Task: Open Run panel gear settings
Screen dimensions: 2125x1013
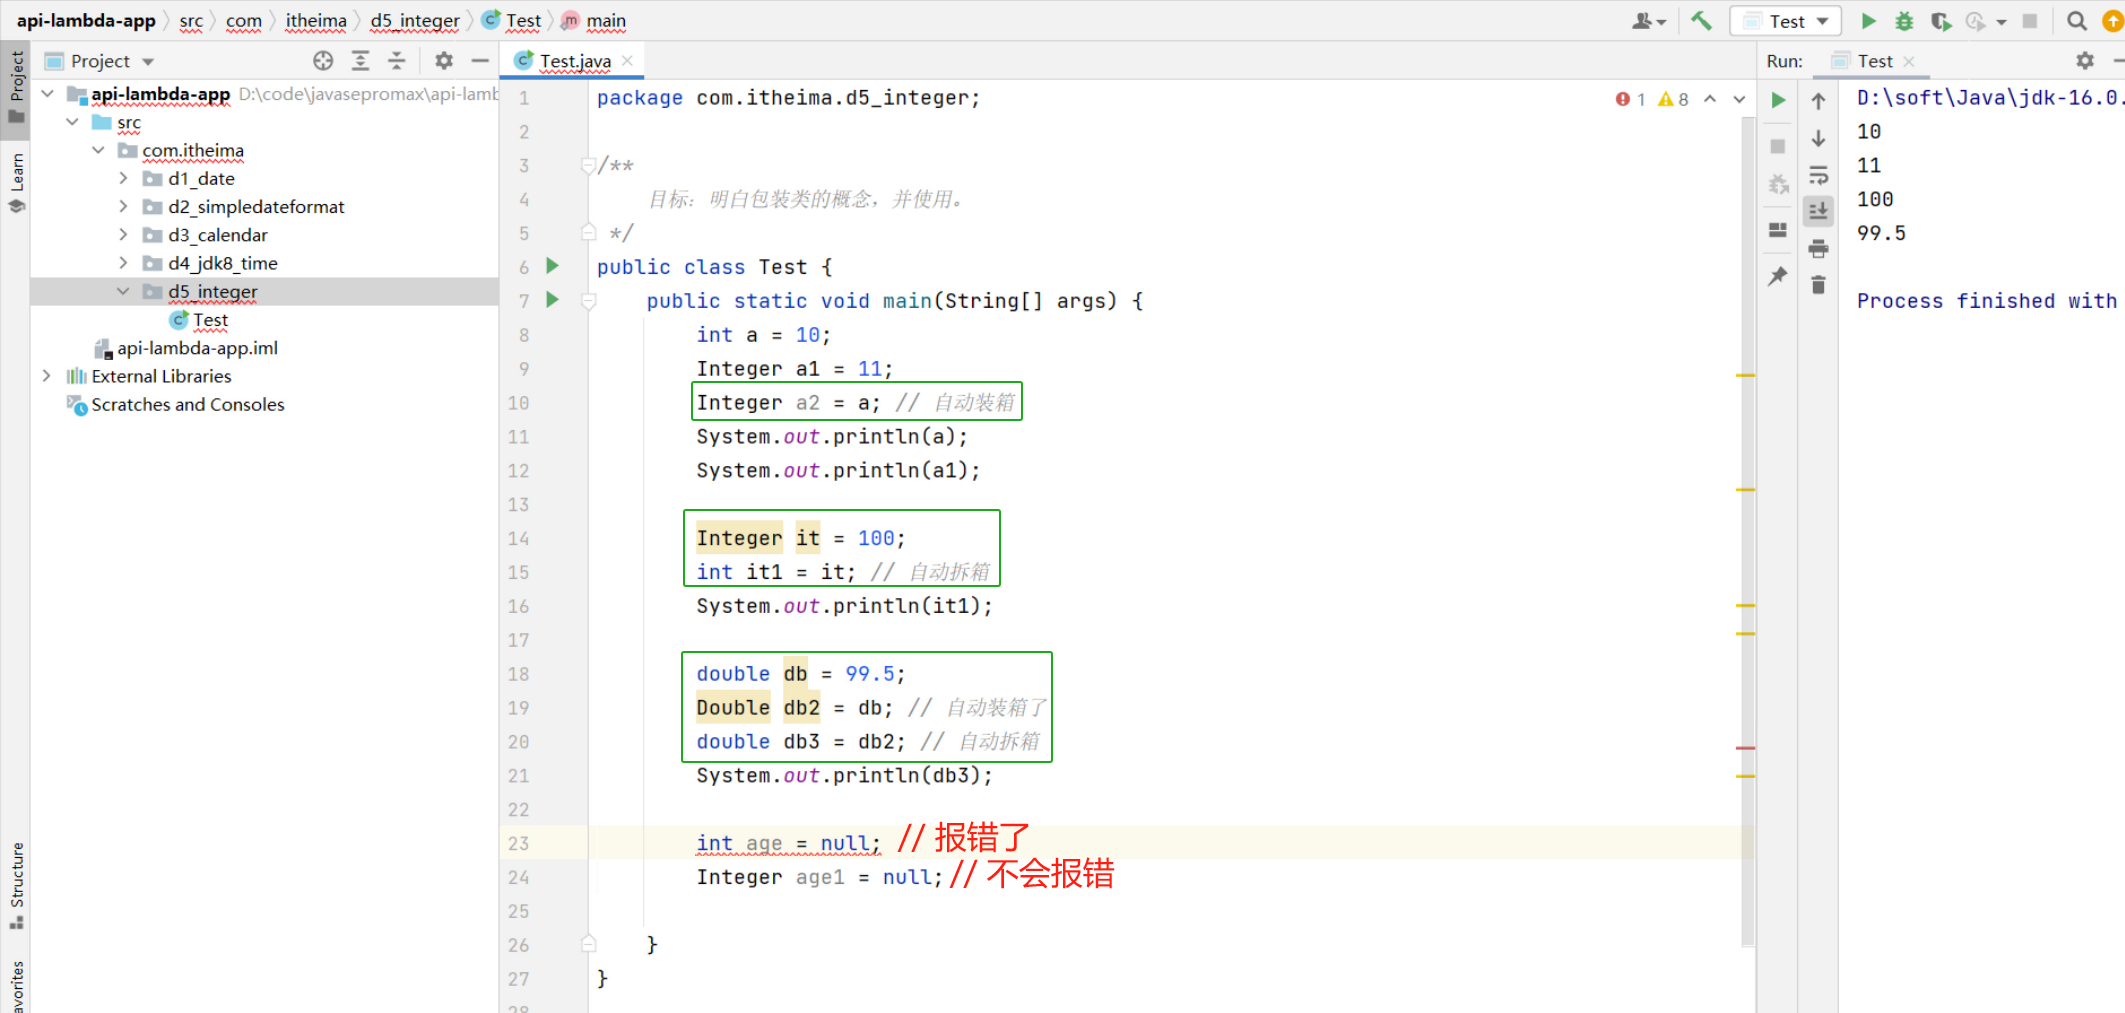Action: click(2085, 61)
